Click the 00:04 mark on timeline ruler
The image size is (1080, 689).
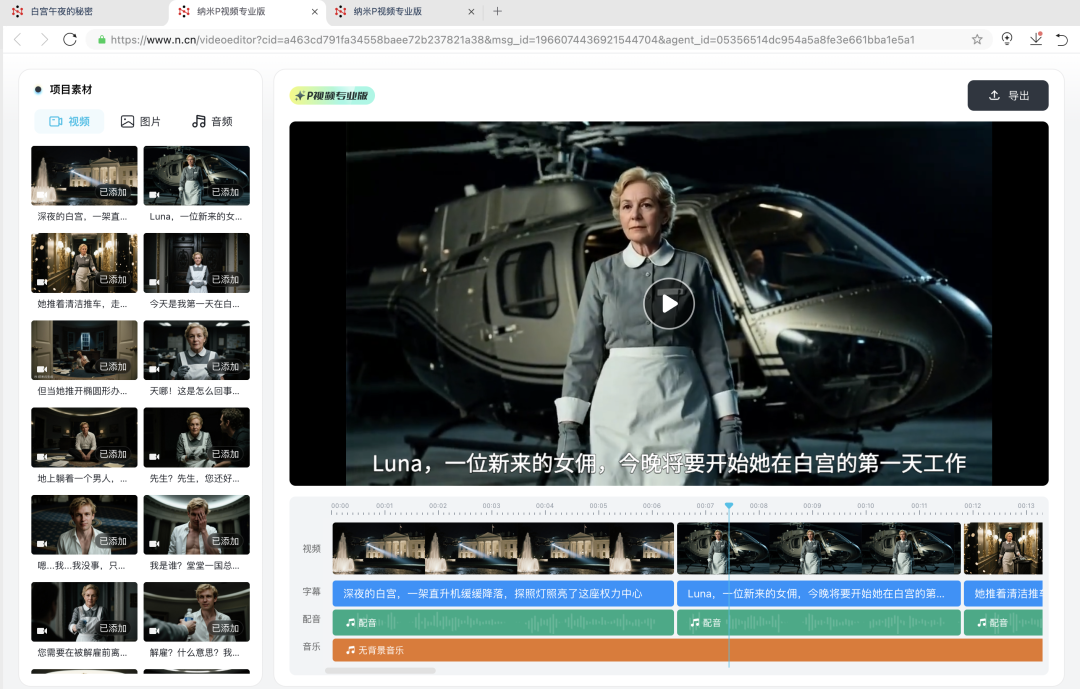click(x=545, y=506)
